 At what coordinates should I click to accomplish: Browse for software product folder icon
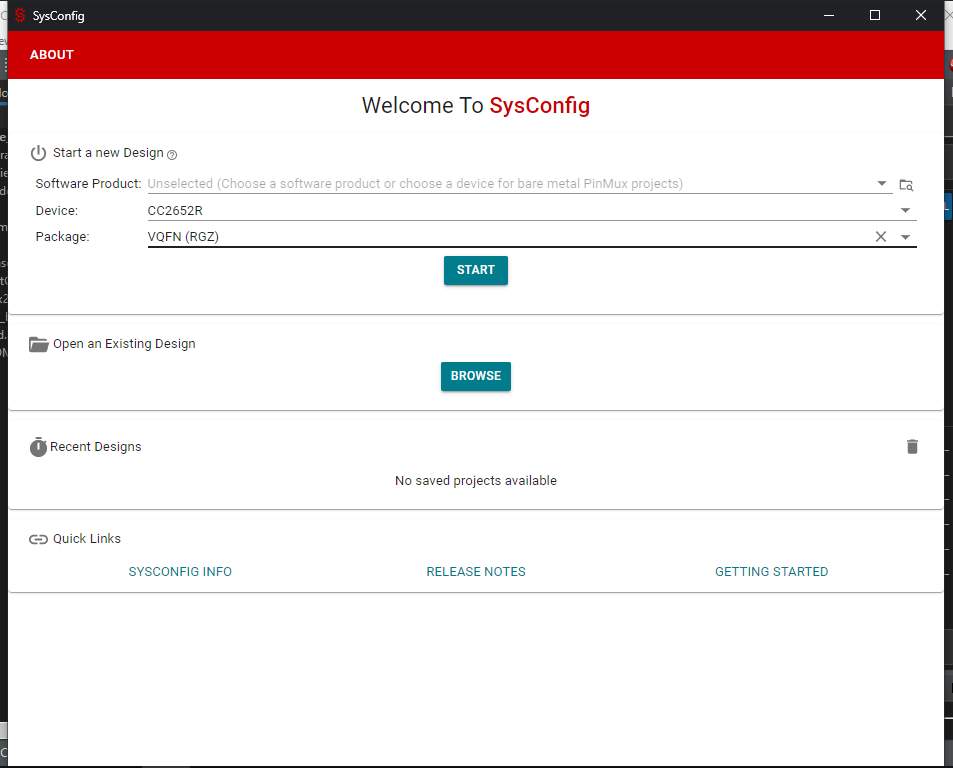(906, 185)
